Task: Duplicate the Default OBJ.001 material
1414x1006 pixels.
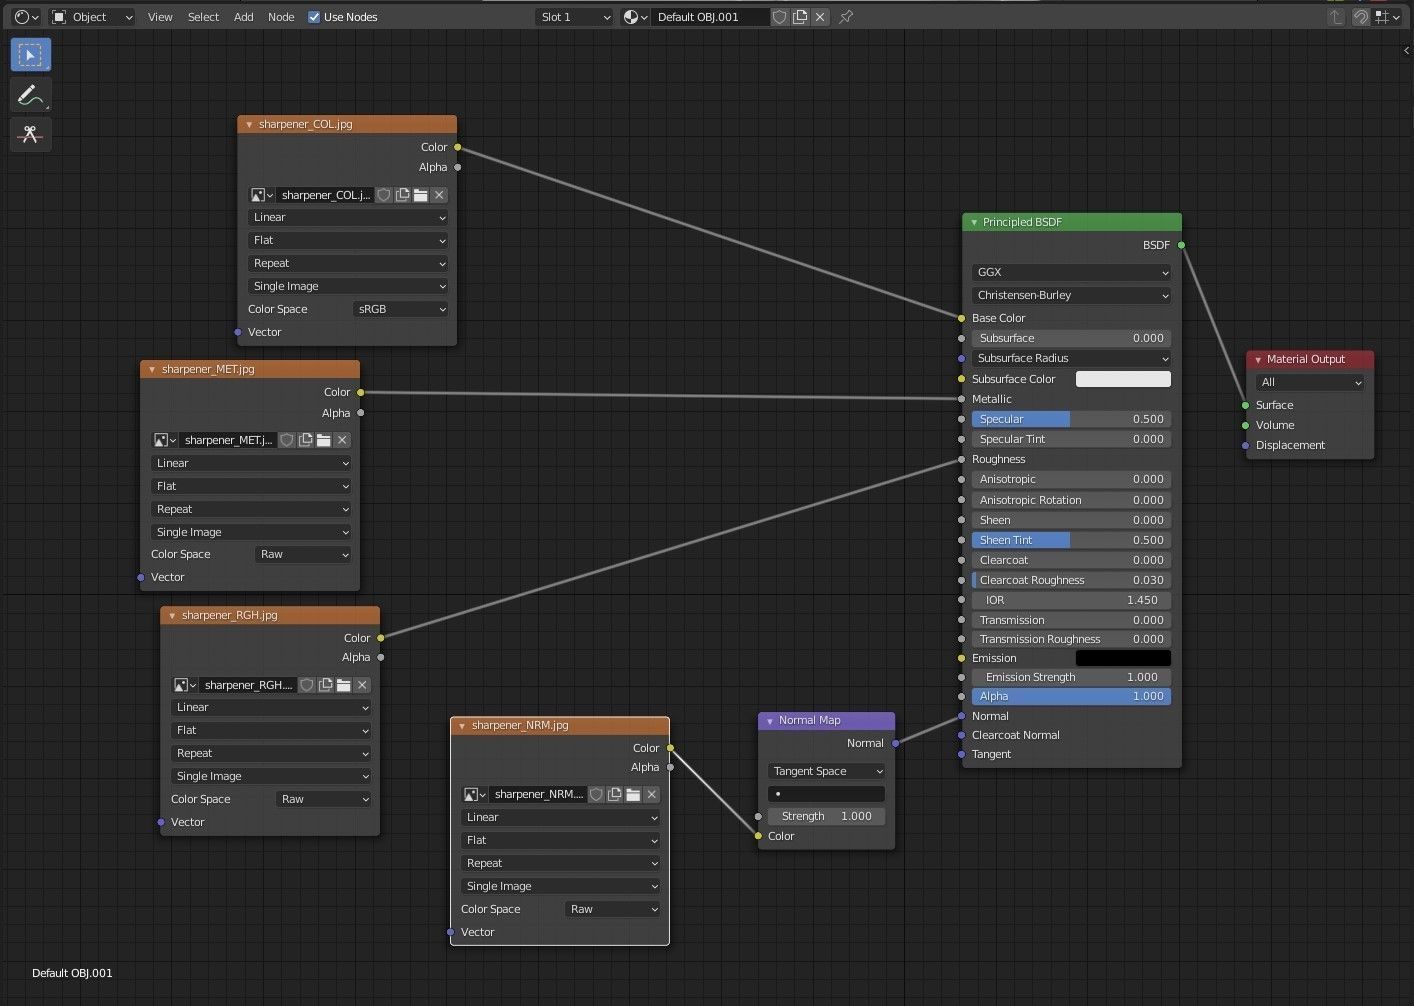Action: [x=800, y=17]
